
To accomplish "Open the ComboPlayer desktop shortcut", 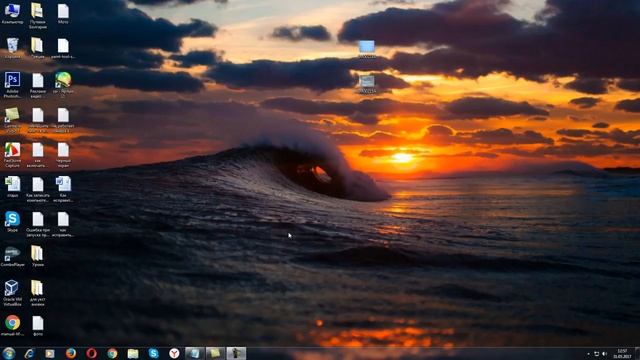I will tap(12, 257).
